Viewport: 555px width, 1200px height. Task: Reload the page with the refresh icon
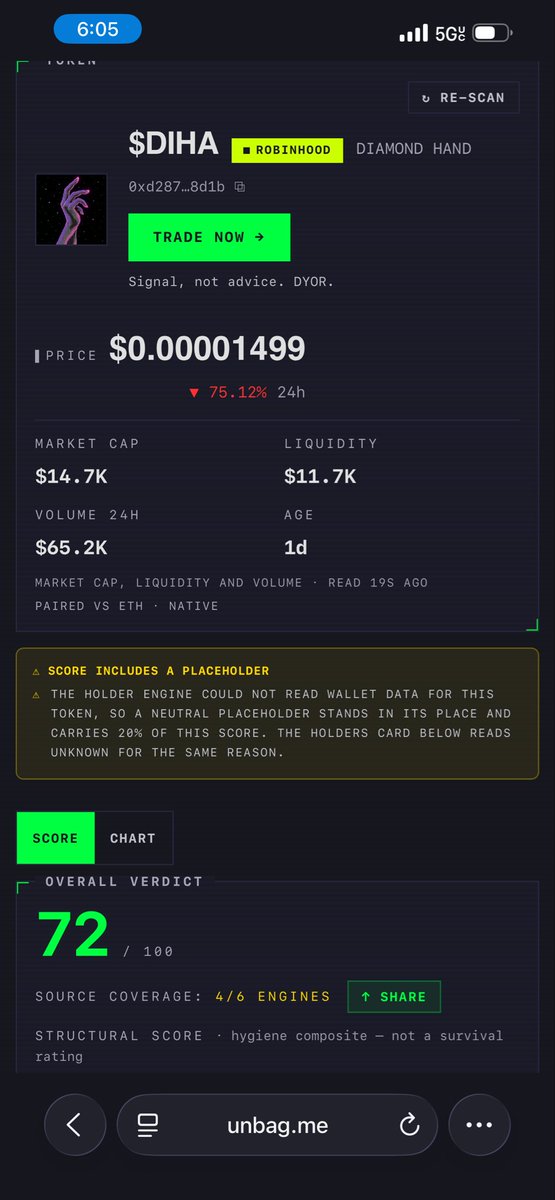[x=409, y=1125]
